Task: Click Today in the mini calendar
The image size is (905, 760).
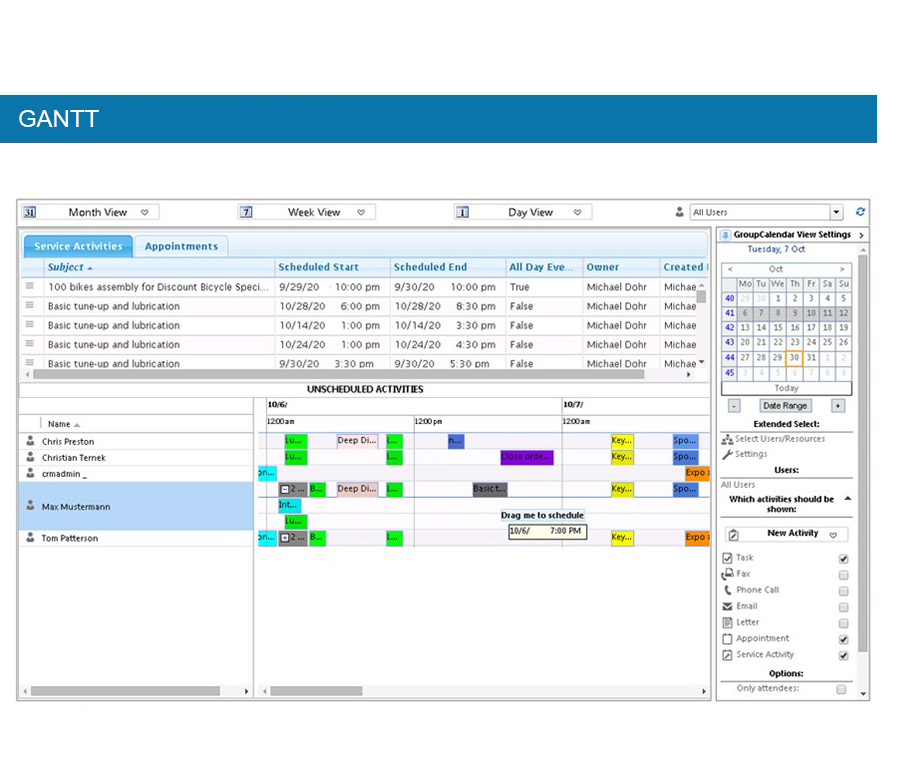Action: pyautogui.click(x=786, y=388)
